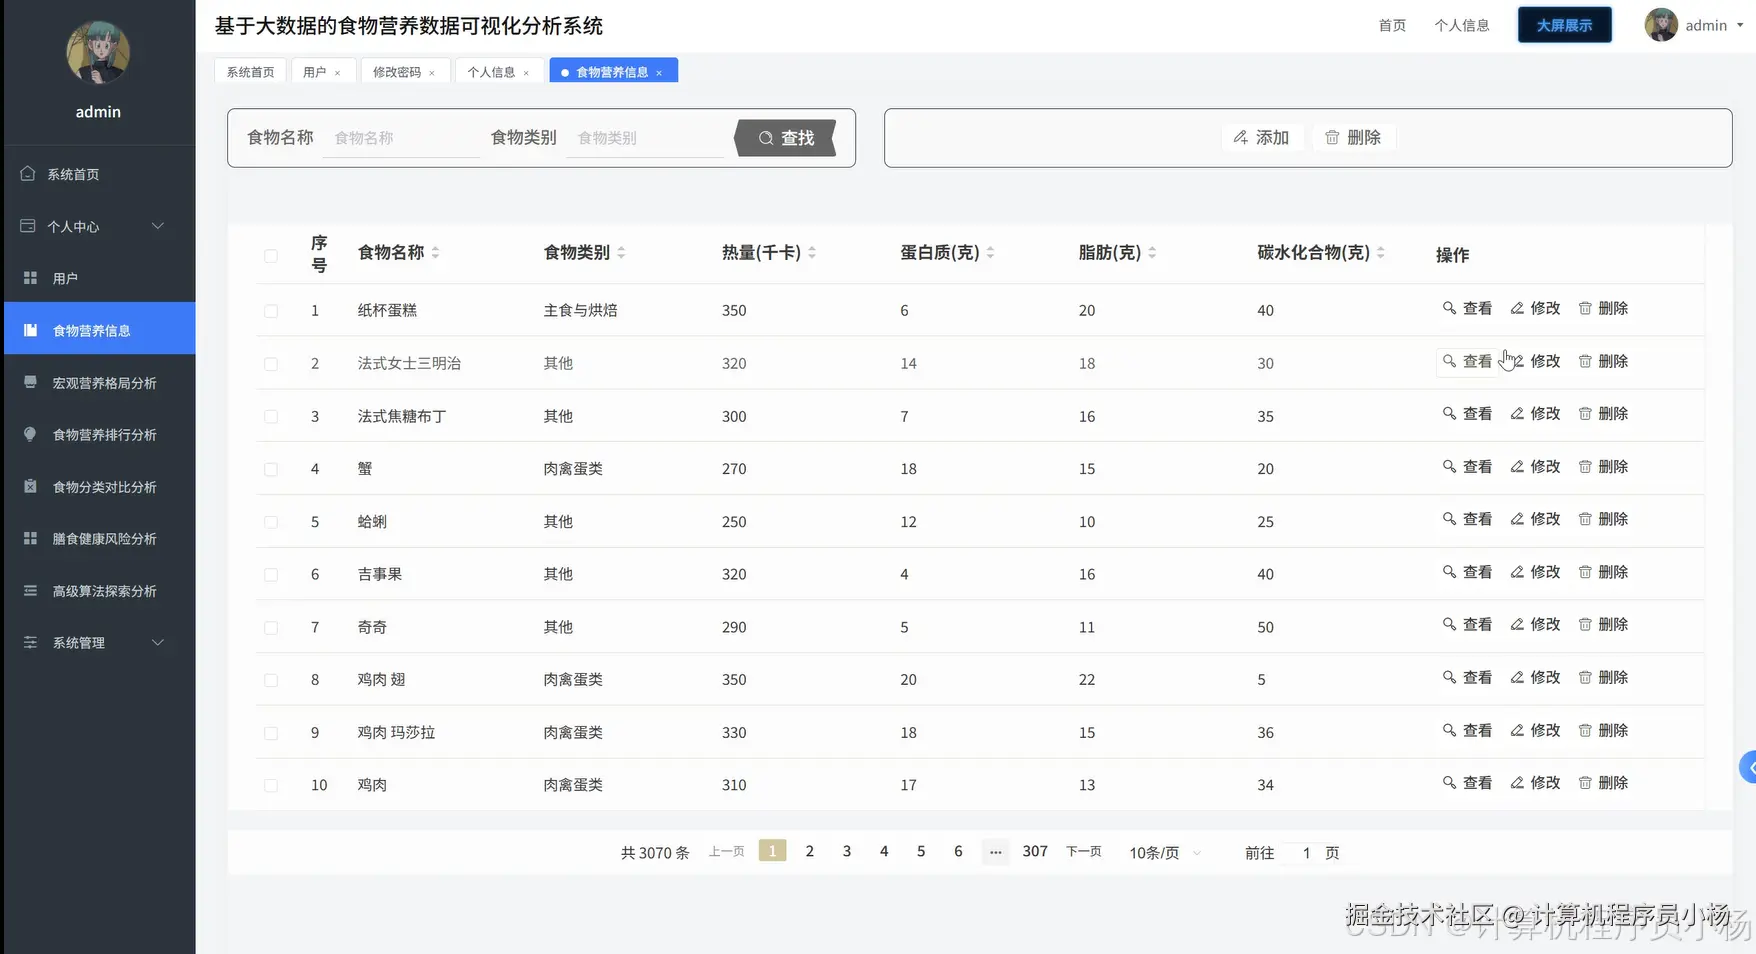
Task: Switch to the 个人信息 tab
Action: pos(491,72)
